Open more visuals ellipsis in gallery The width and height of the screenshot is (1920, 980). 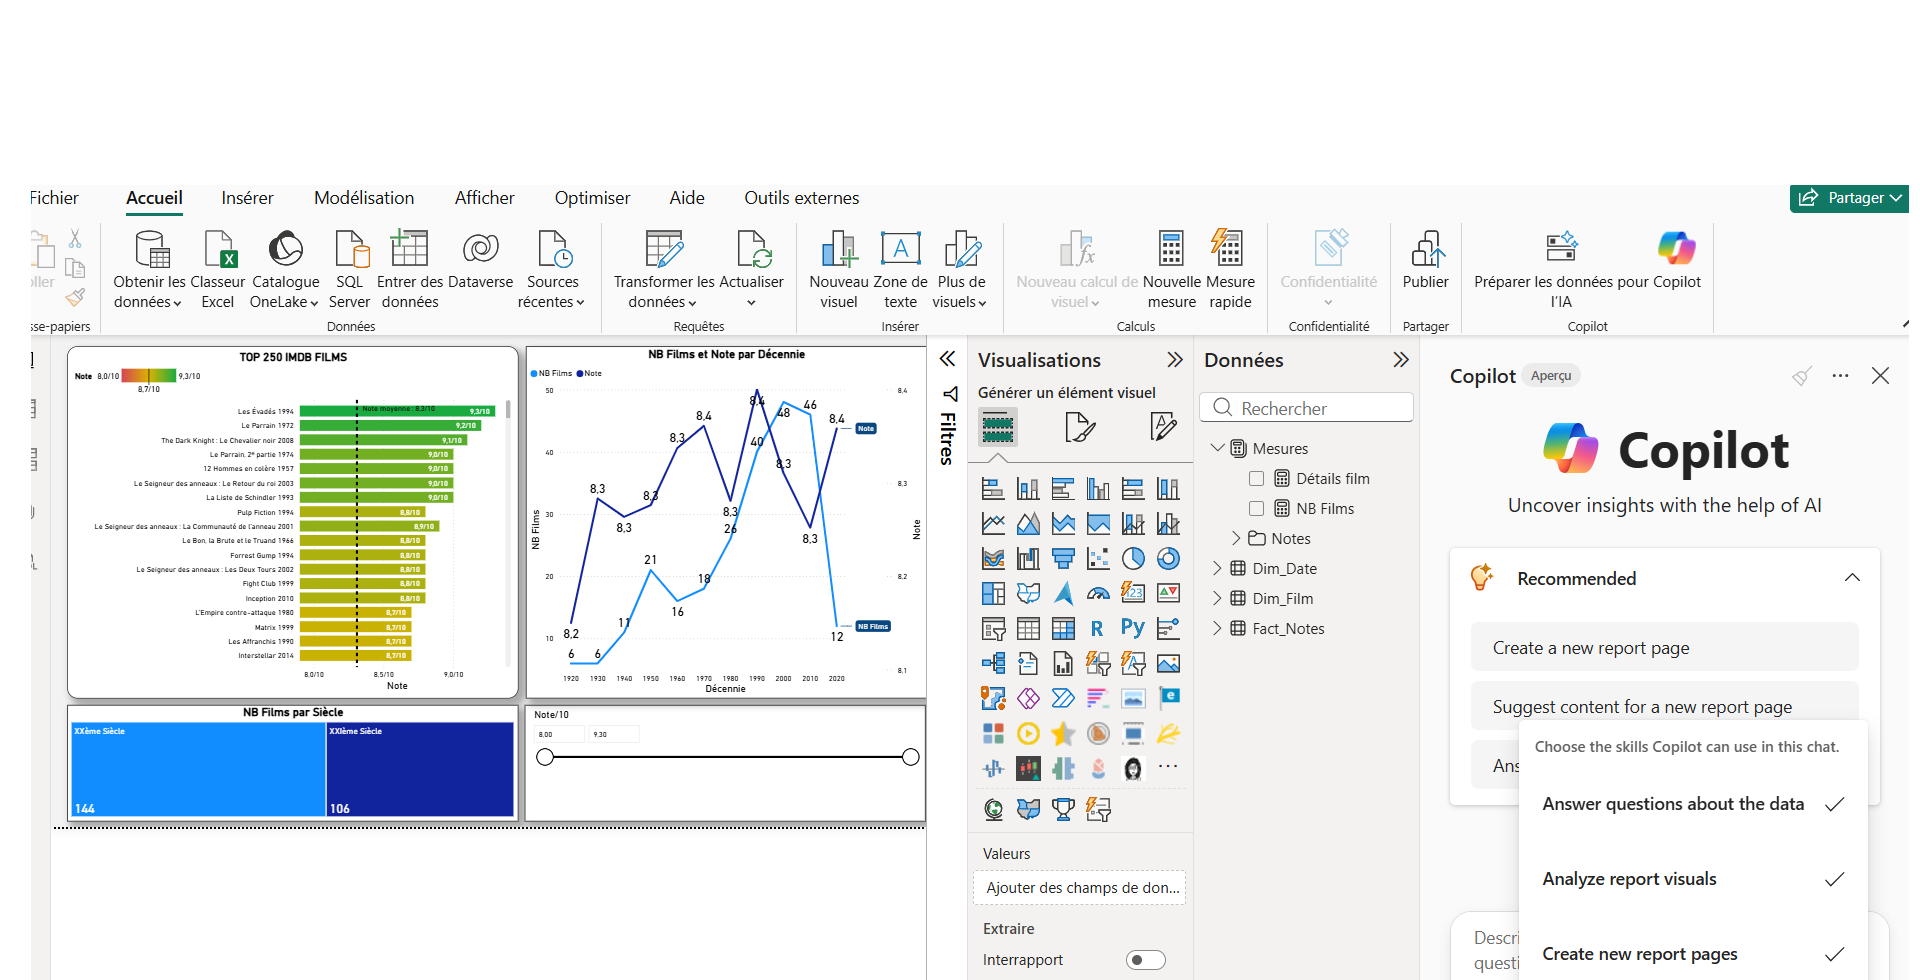click(1168, 767)
